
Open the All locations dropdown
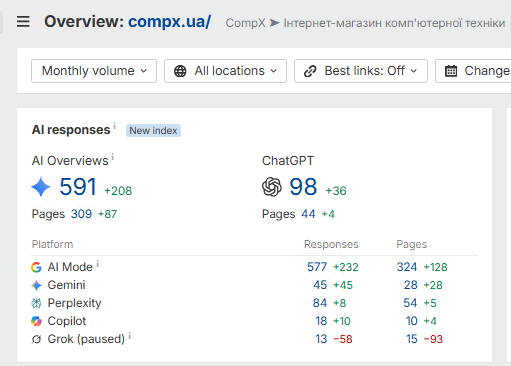coord(225,71)
